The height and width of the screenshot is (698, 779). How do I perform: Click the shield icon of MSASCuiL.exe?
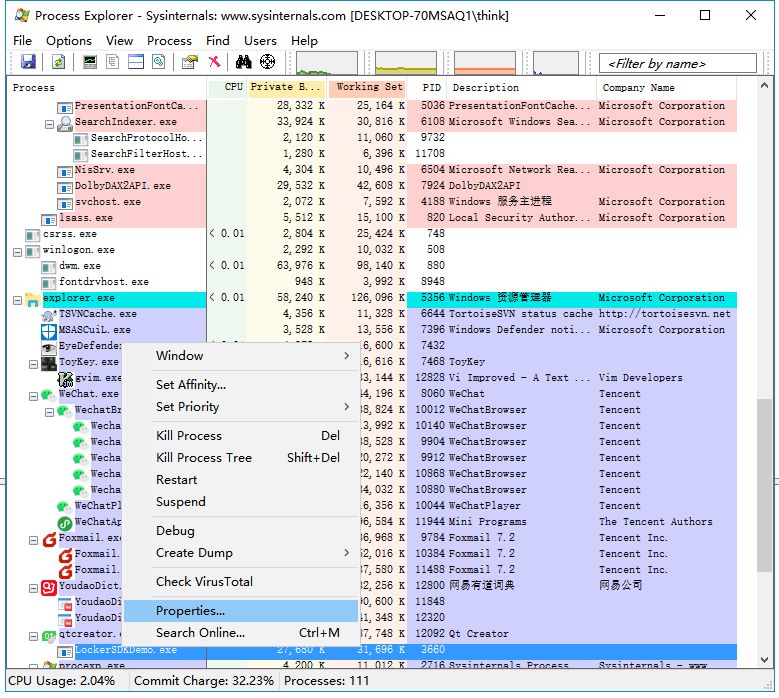tap(49, 331)
